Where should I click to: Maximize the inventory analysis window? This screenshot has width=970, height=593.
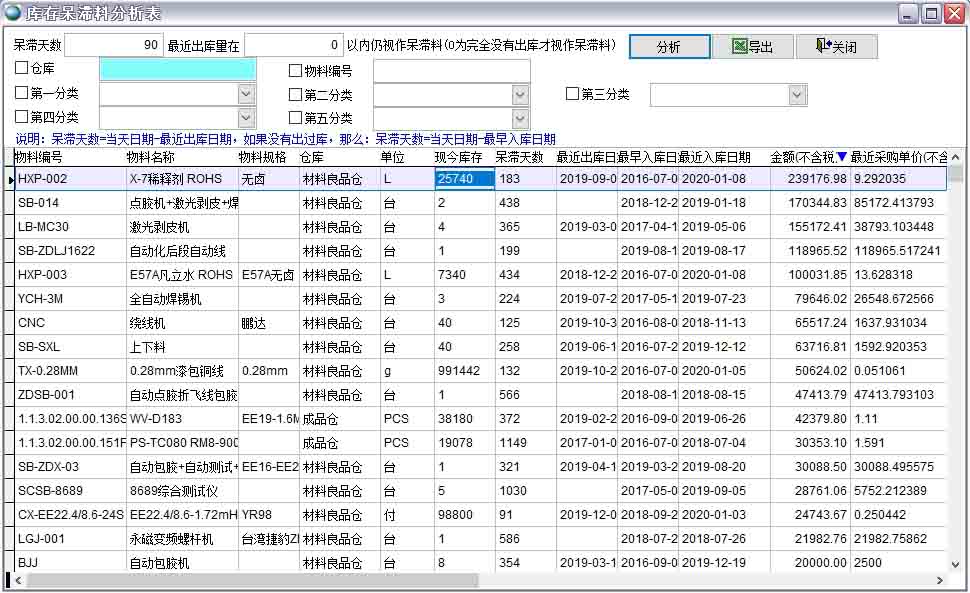coord(930,13)
